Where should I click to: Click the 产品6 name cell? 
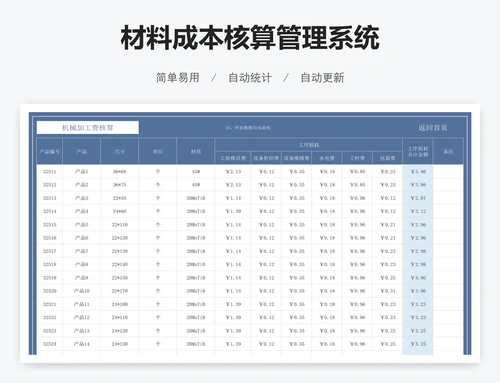[x=81, y=238]
